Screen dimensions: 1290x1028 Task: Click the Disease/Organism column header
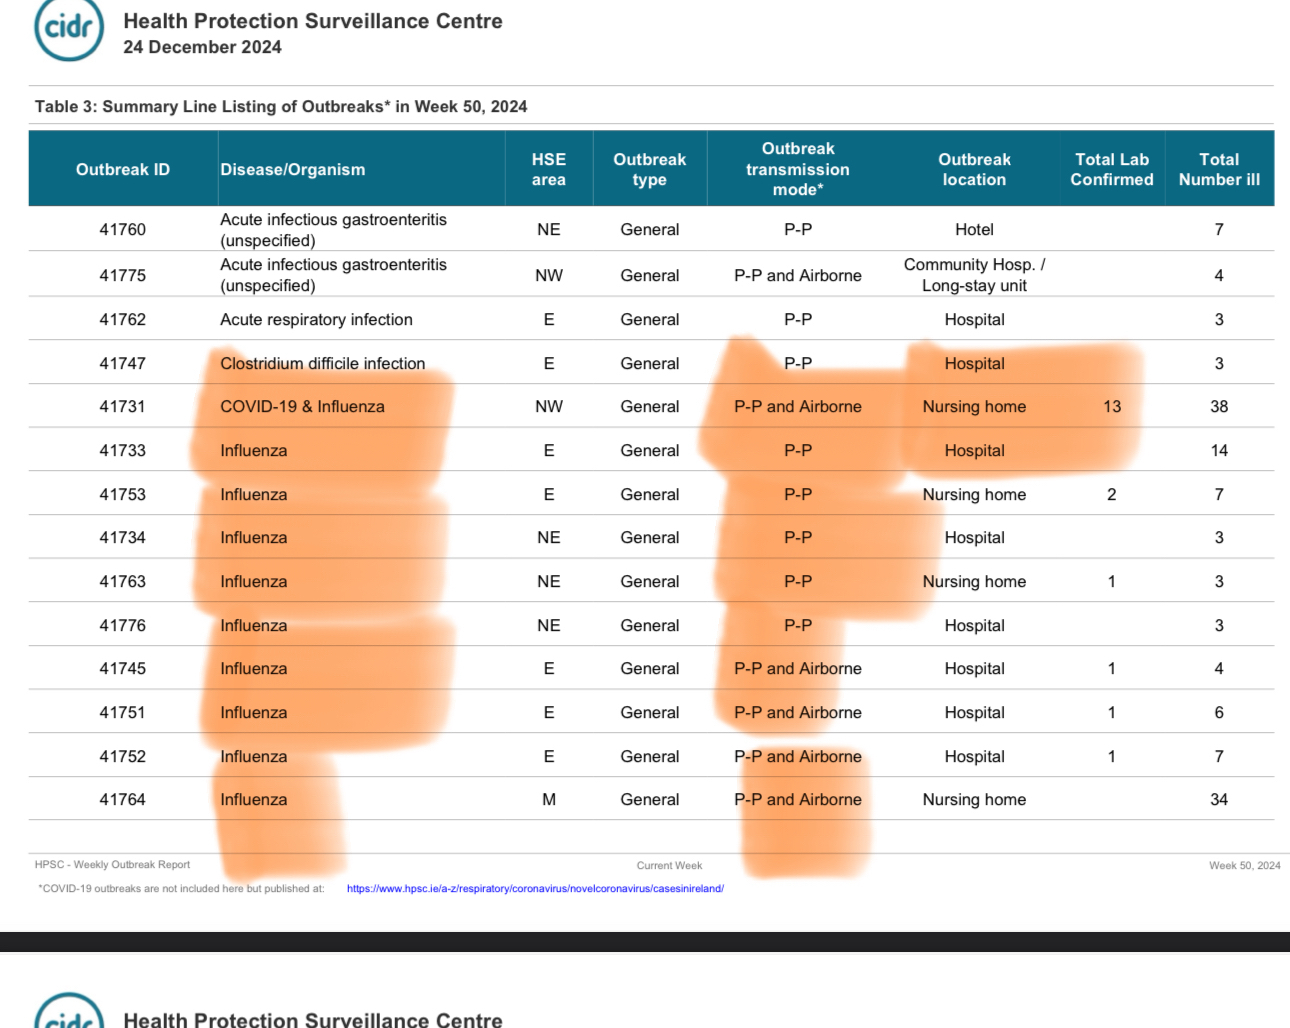pyautogui.click(x=293, y=169)
